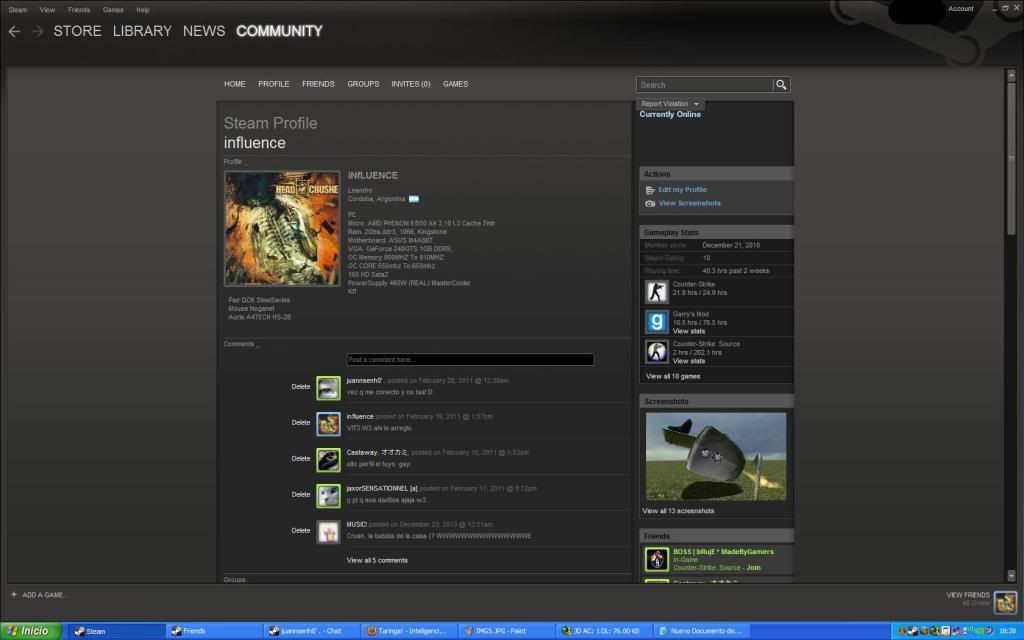The image size is (1024, 640).
Task: Click BOSS | bRujE friend avatar
Action: pyautogui.click(x=657, y=560)
